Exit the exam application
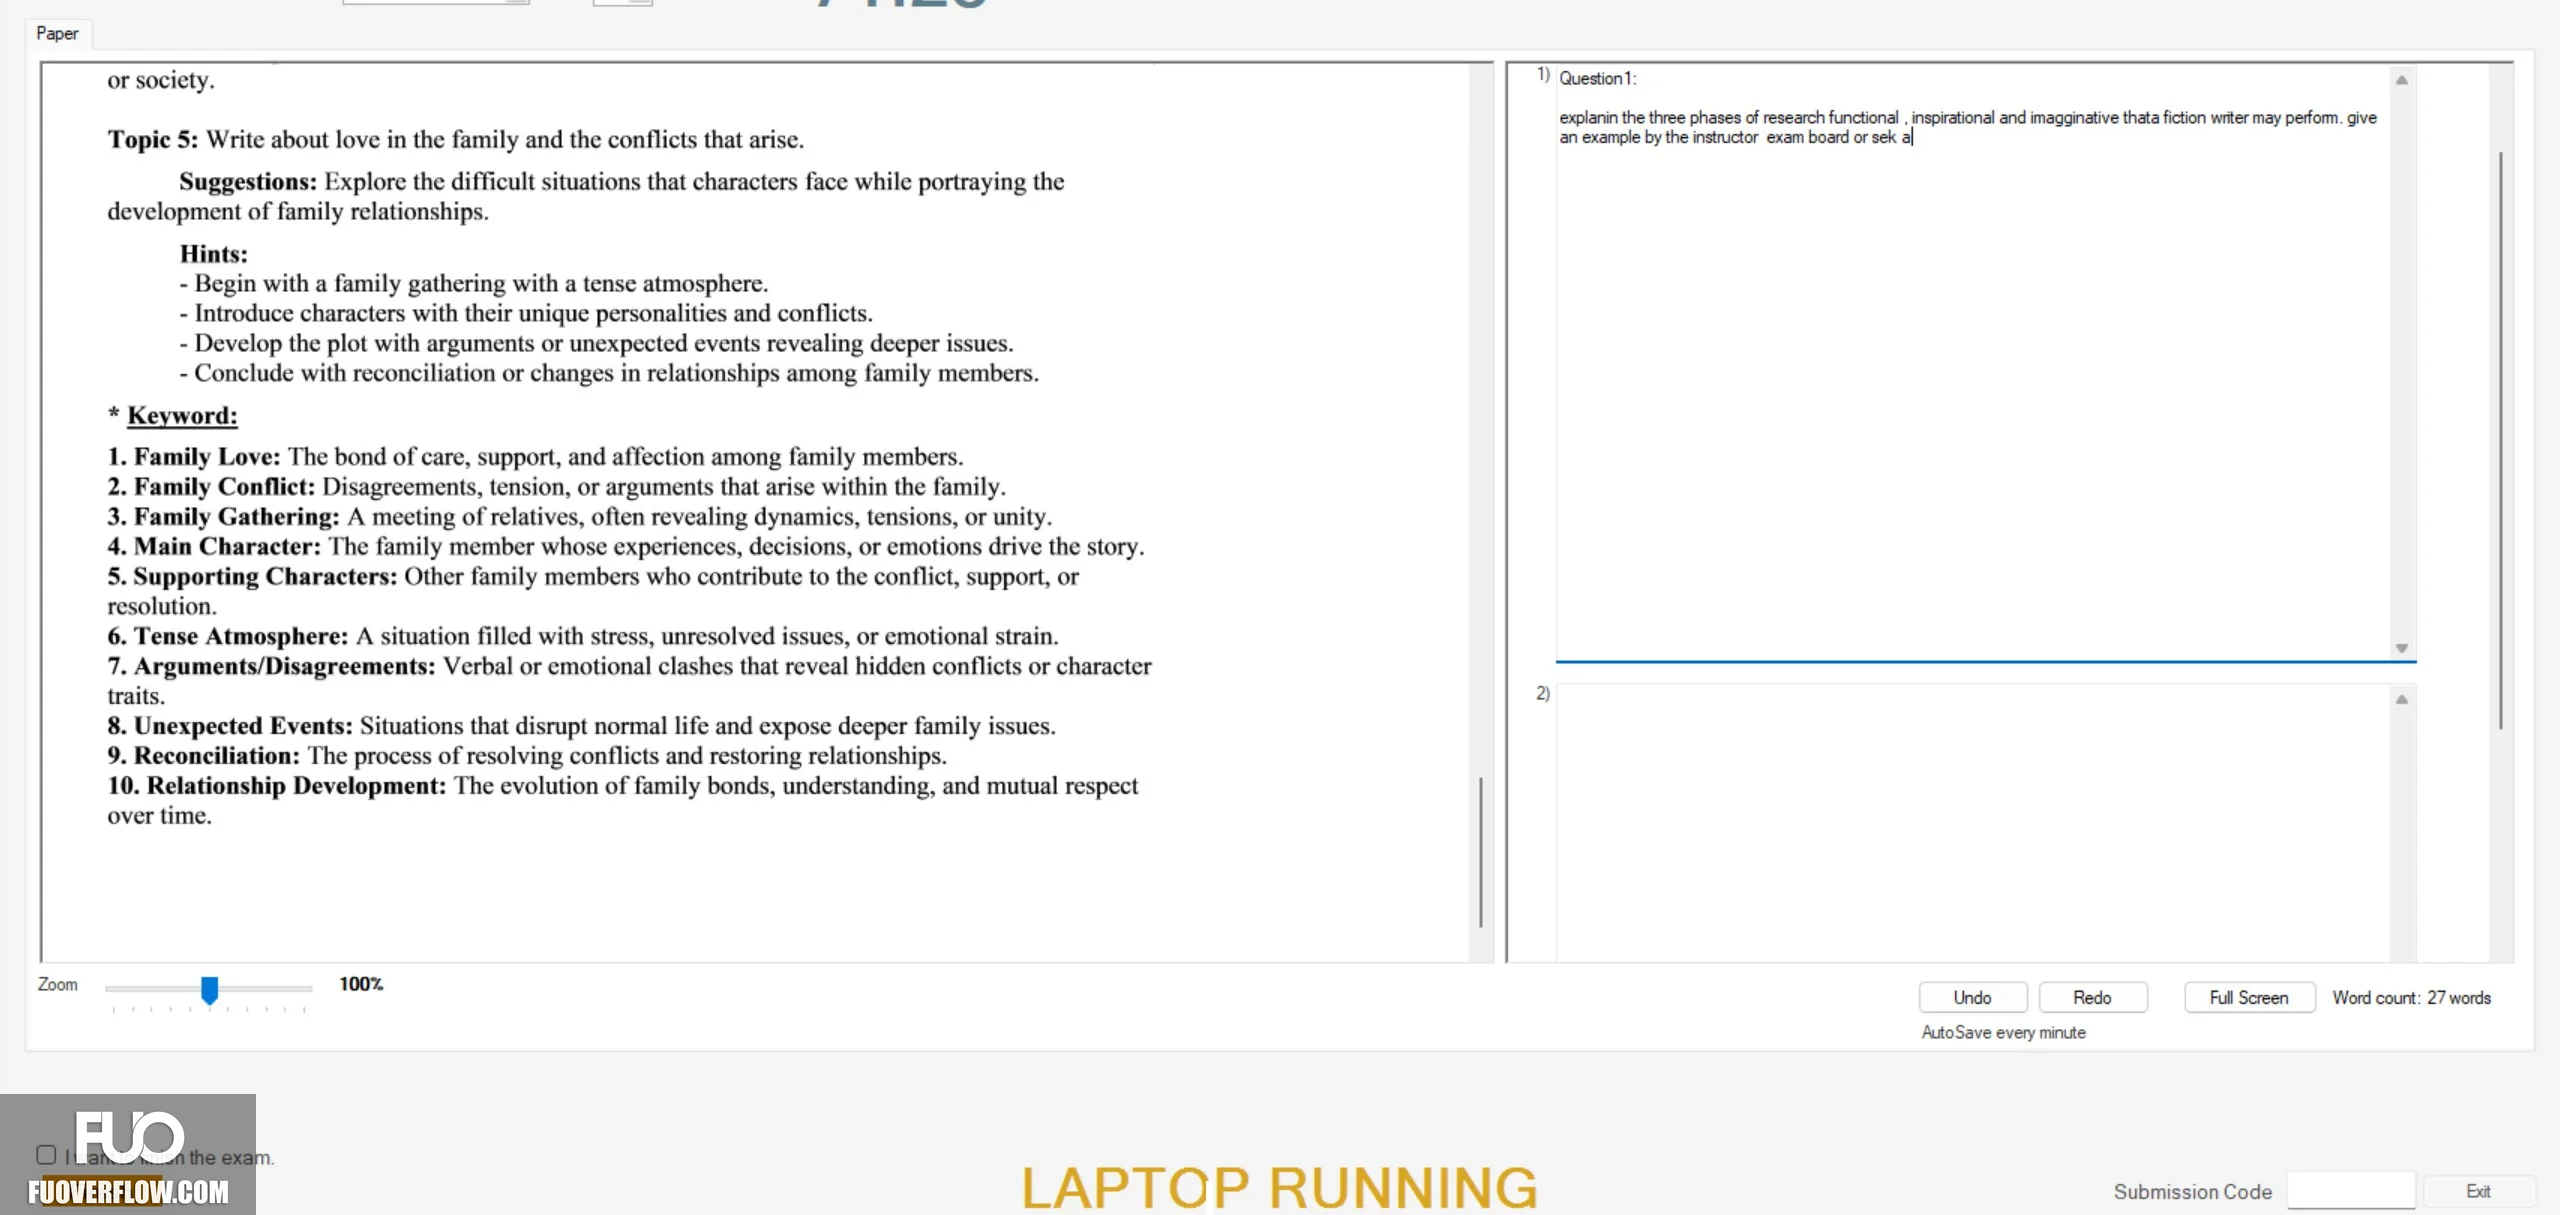2560x1215 pixels. pyautogui.click(x=2478, y=1191)
